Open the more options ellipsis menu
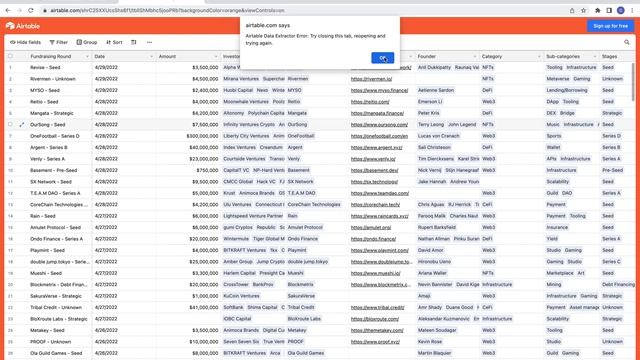640x360 pixels. pyautogui.click(x=149, y=42)
